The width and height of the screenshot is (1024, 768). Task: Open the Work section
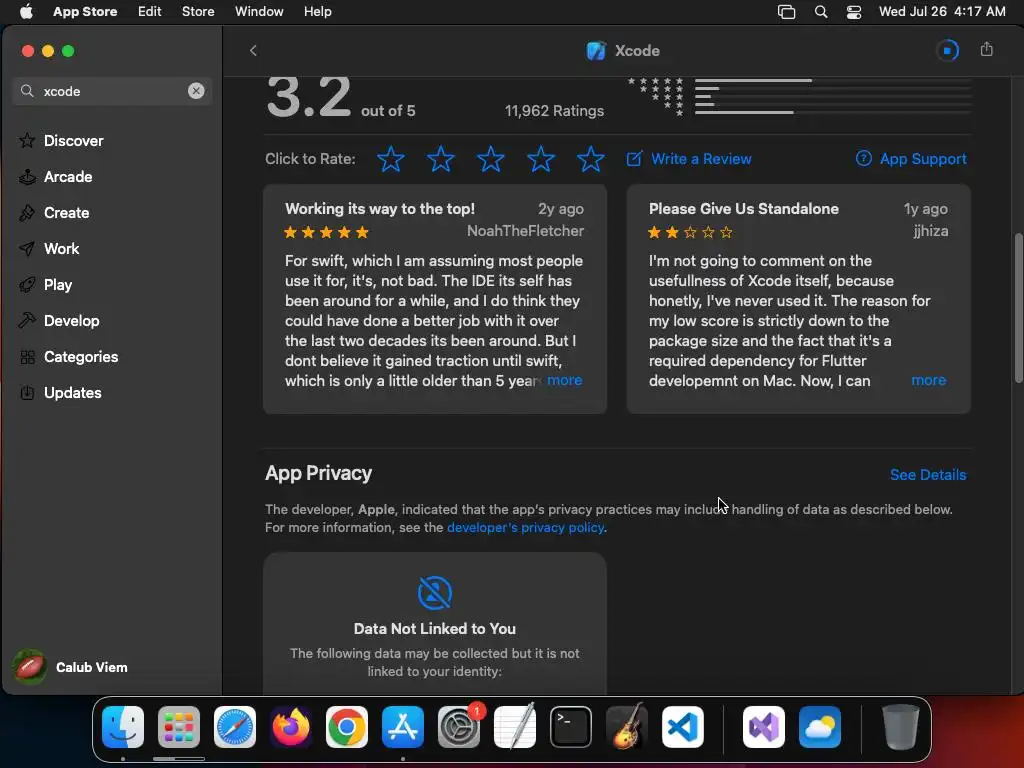[61, 249]
